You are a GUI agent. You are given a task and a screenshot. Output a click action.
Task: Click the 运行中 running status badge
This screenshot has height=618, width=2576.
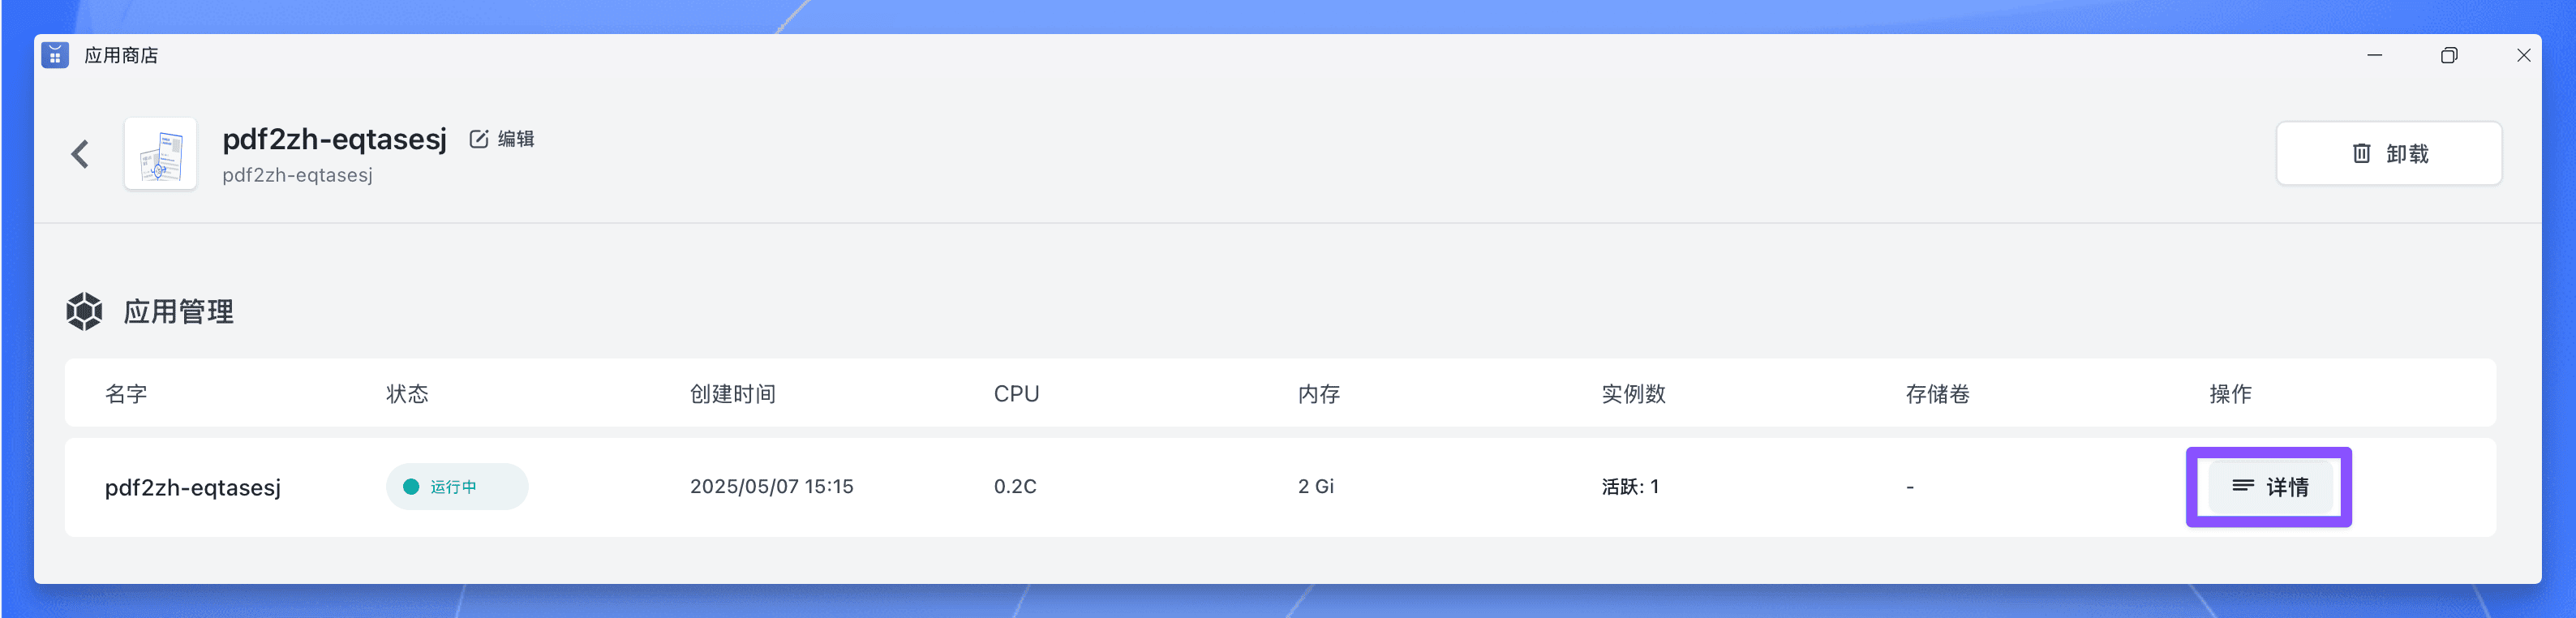pos(457,487)
